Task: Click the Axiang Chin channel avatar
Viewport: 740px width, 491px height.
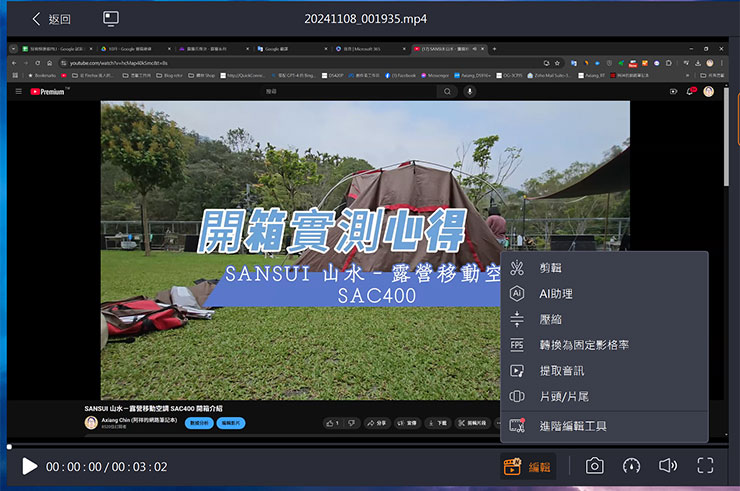Action: 91,423
